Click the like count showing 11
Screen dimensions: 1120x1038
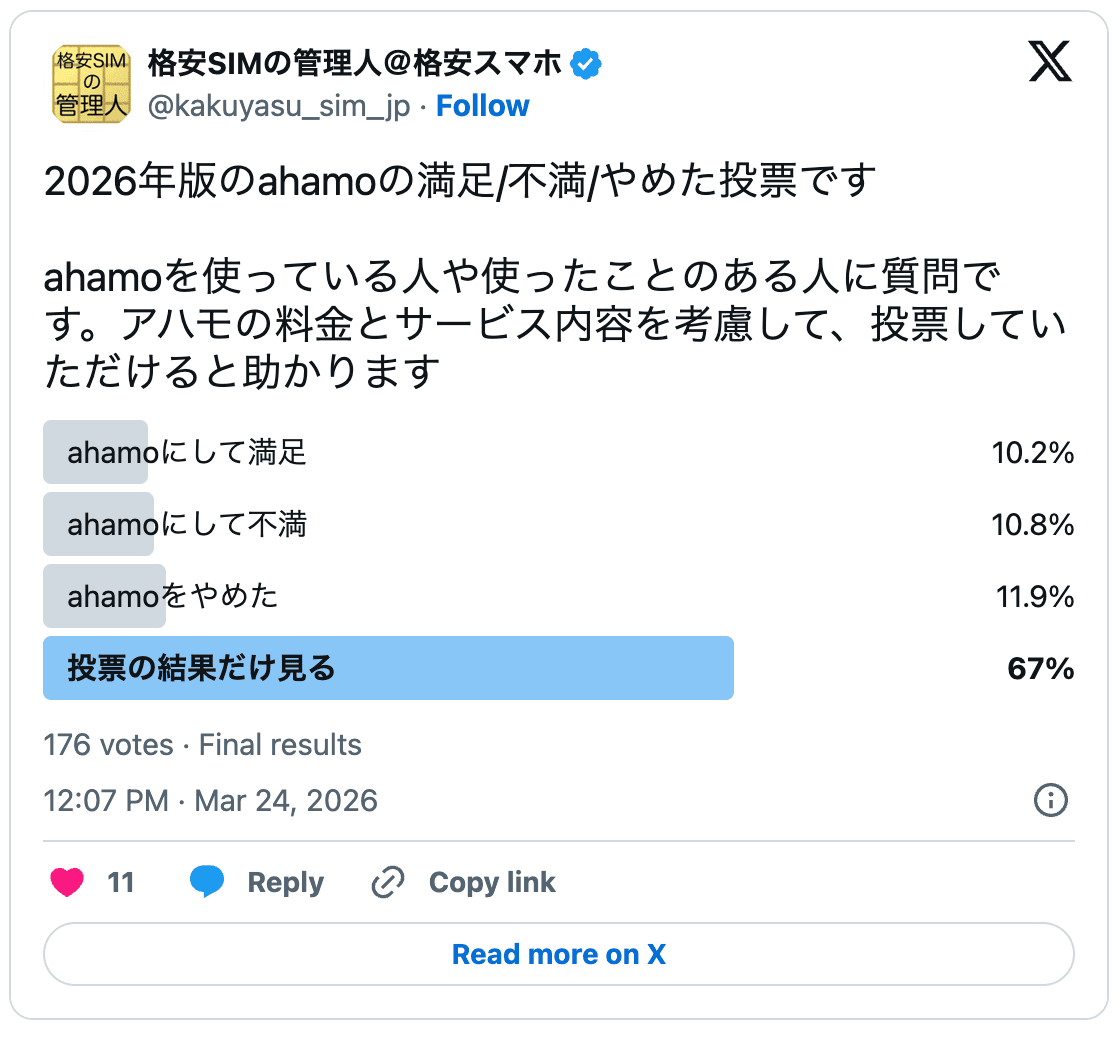pos(120,882)
